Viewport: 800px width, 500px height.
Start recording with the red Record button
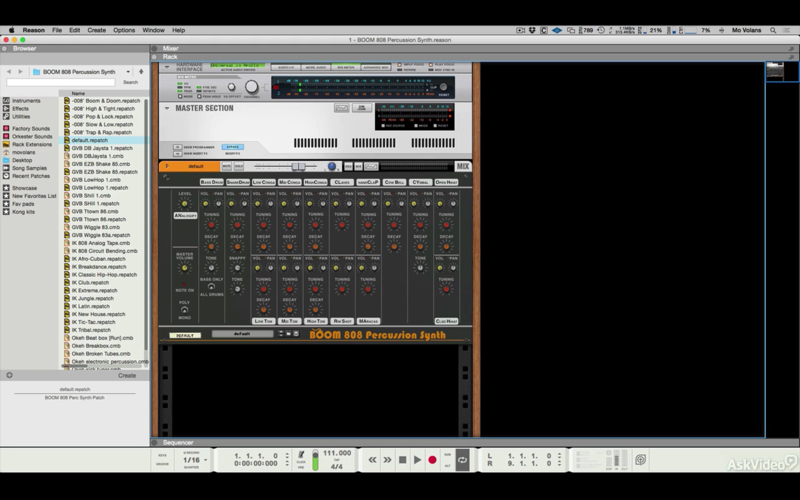click(x=432, y=460)
